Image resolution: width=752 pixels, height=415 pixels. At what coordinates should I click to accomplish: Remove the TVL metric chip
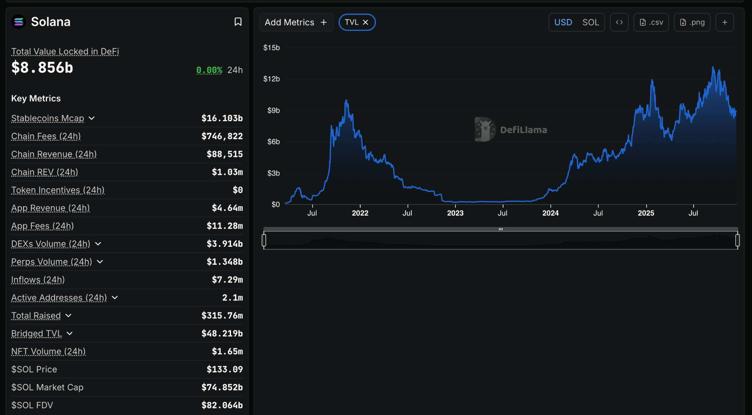[x=366, y=22]
